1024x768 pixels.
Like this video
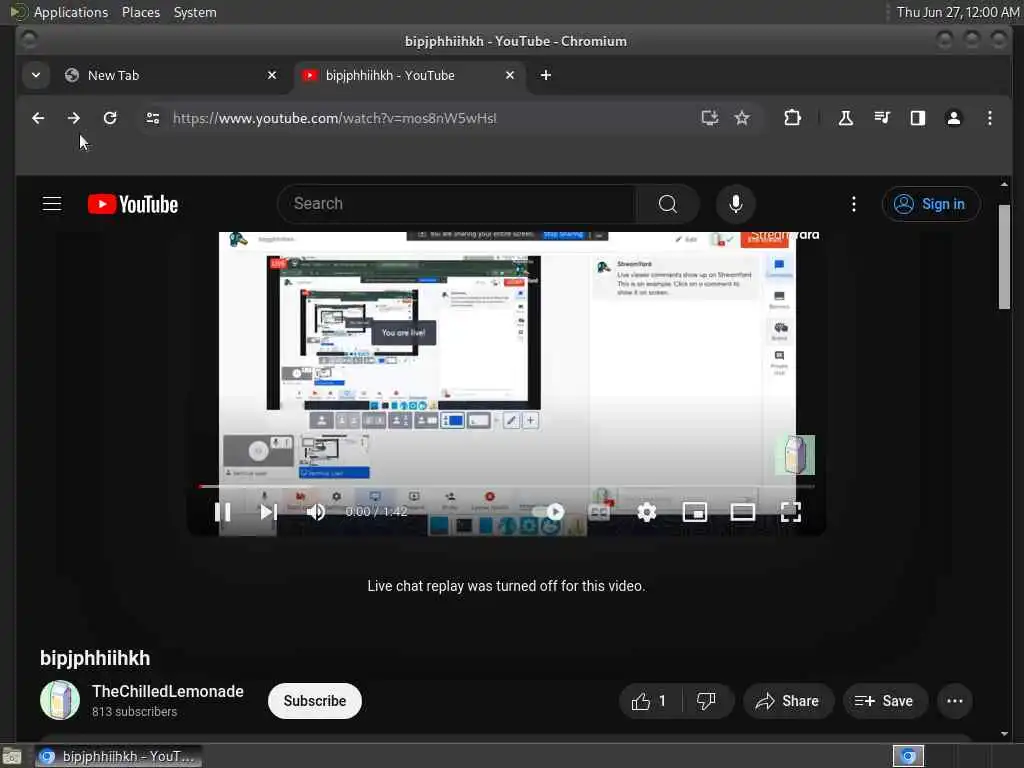(x=650, y=701)
